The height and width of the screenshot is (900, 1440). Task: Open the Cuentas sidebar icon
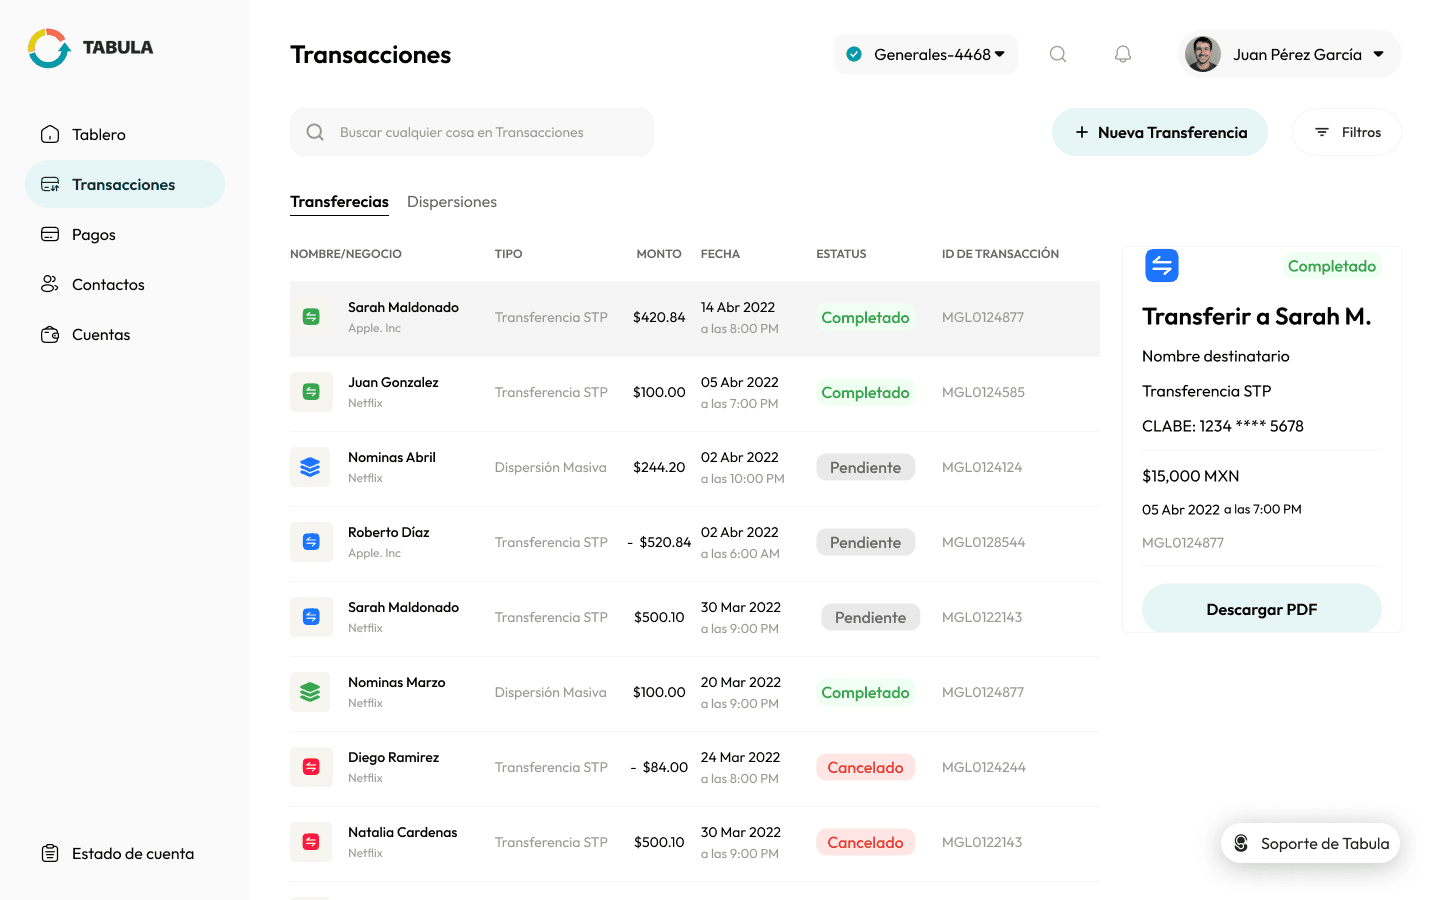pyautogui.click(x=49, y=334)
